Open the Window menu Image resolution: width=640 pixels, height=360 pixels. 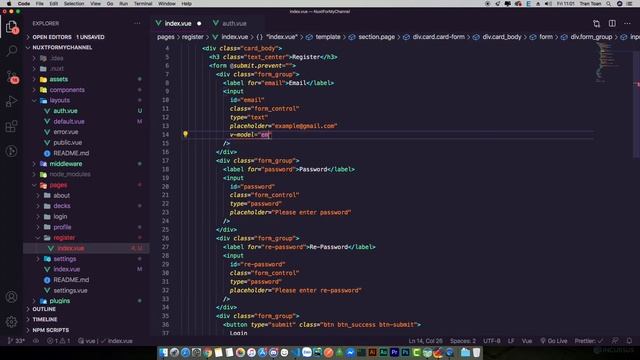(167, 4)
